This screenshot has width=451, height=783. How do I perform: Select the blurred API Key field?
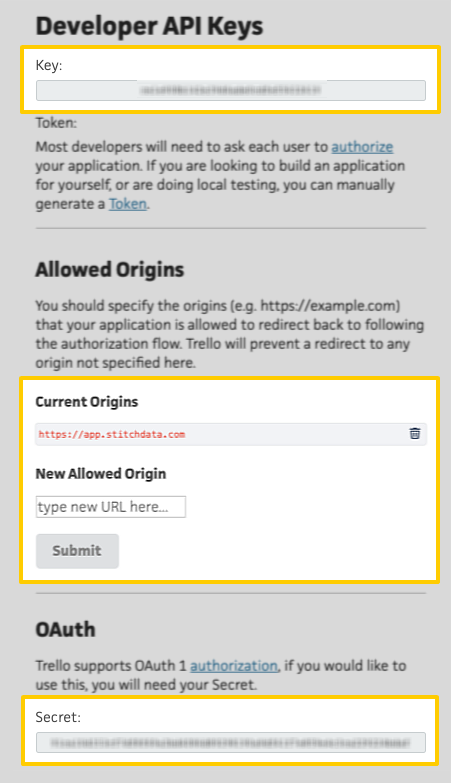[231, 90]
